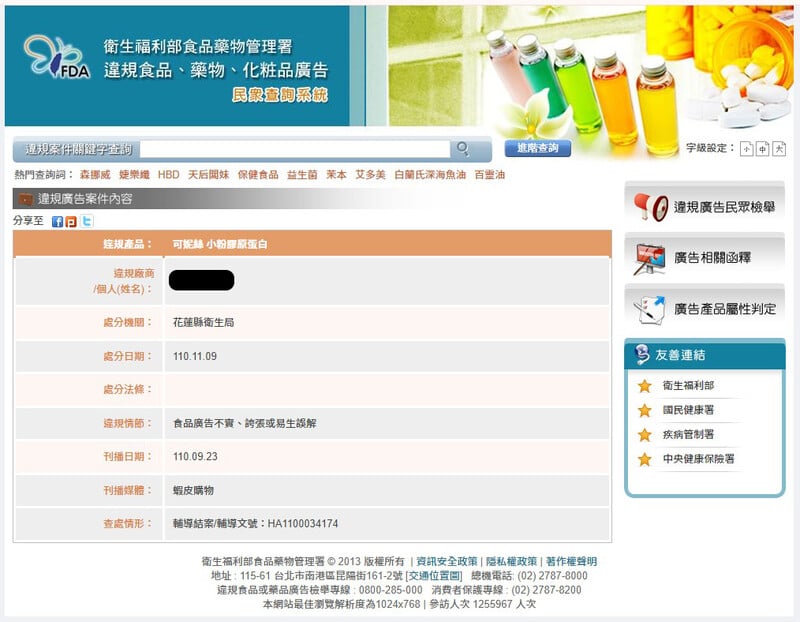
Task: Click media value 蝦皮購物
Action: coord(193,490)
